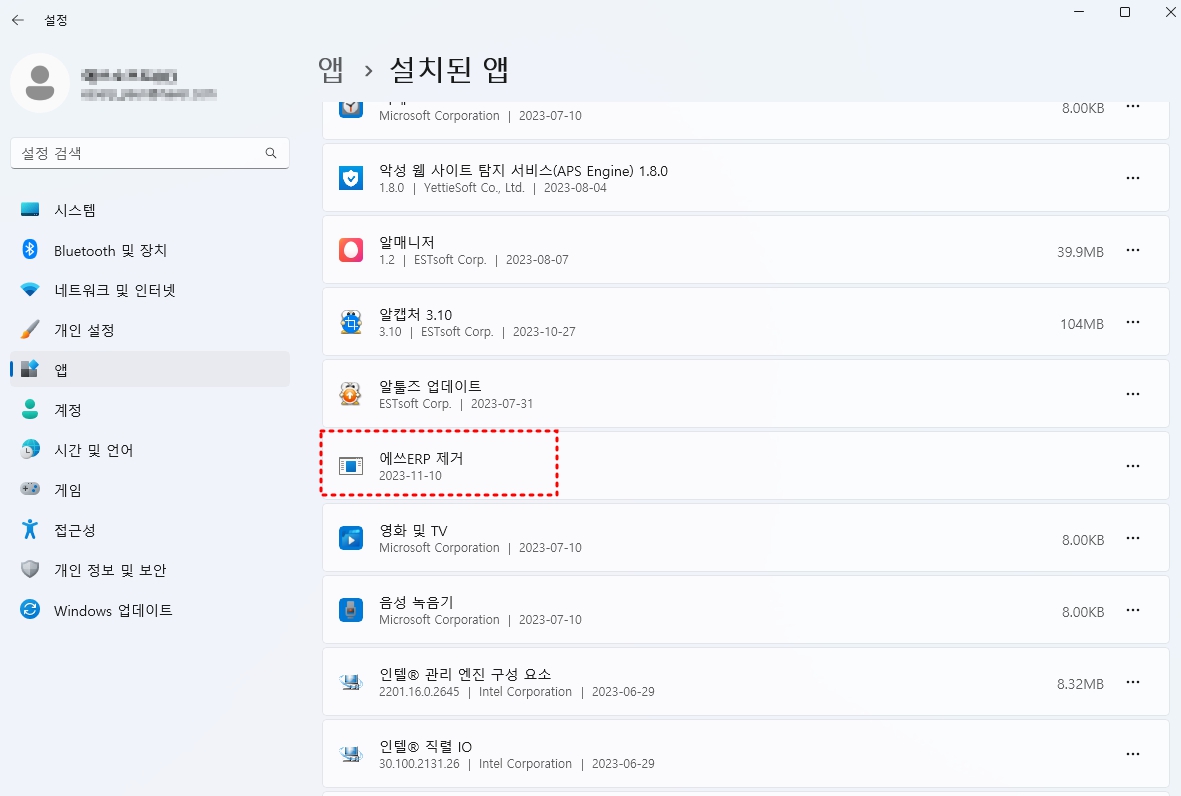Click the Windows 업데이트 sync icon
1181x796 pixels.
30,609
